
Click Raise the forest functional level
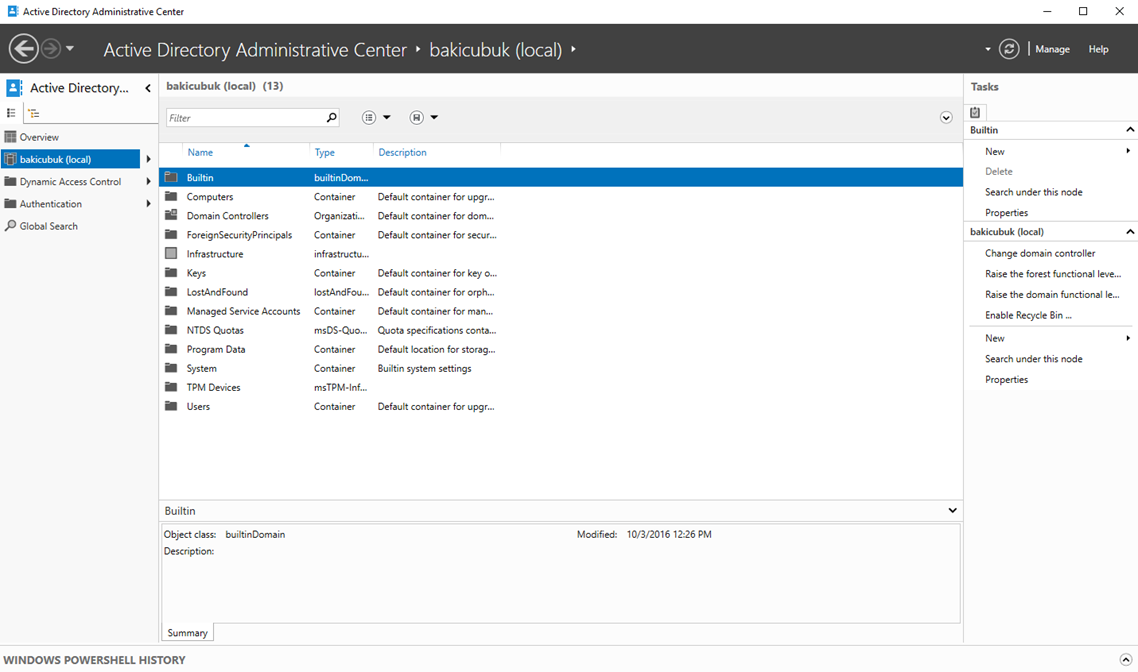(x=1053, y=274)
